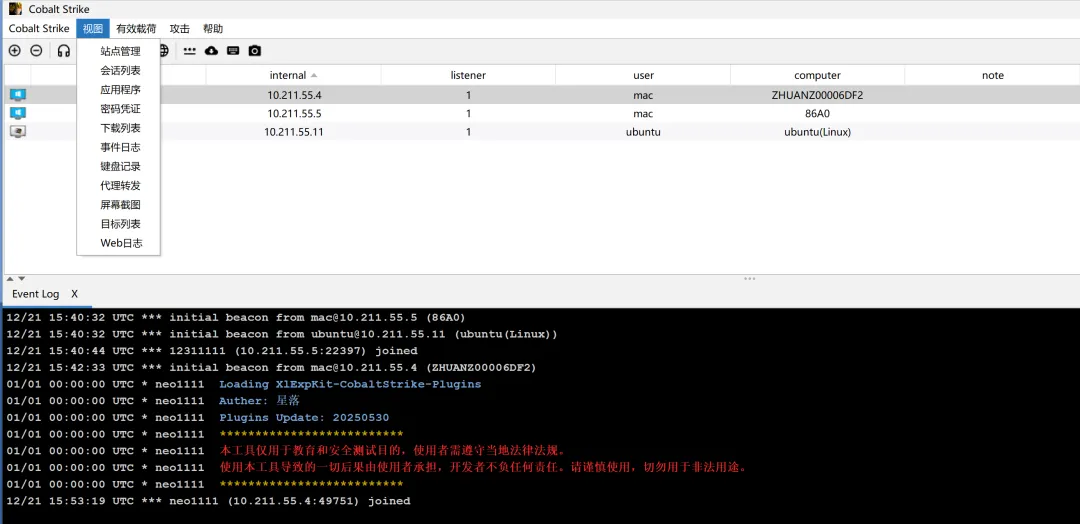Image resolution: width=1080 pixels, height=524 pixels.
Task: Choose 事件日志 from the menu
Action: coord(120,147)
